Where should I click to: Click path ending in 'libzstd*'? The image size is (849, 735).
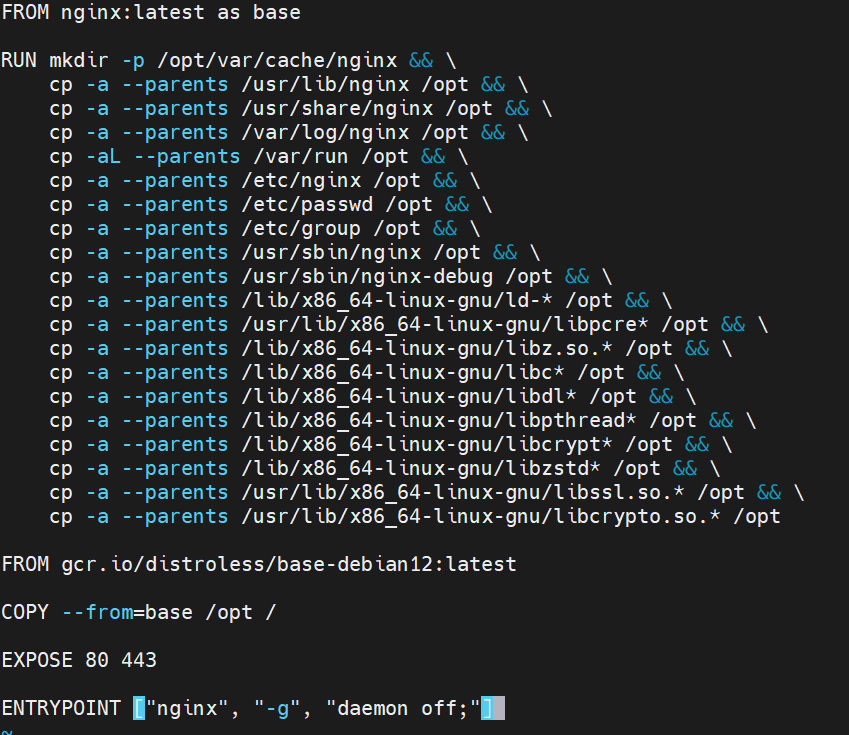(x=421, y=468)
